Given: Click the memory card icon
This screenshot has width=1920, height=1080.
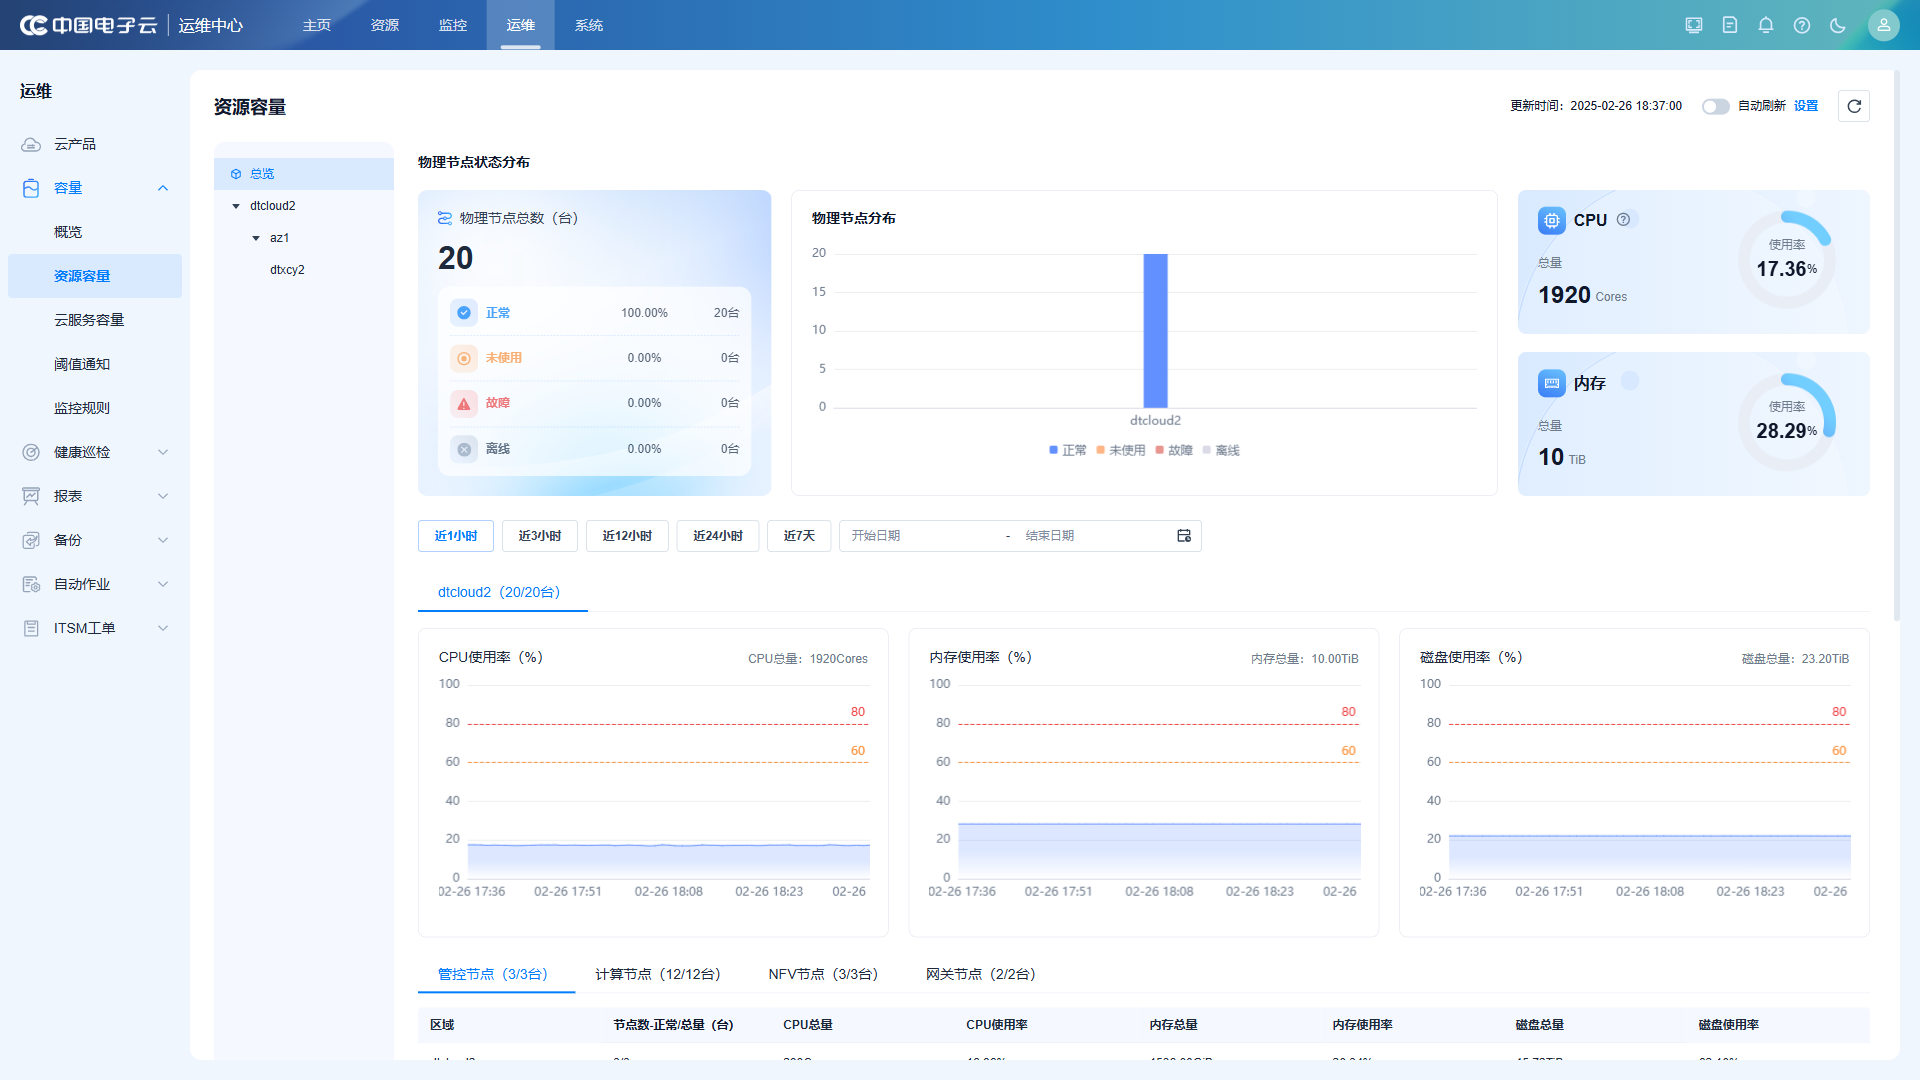Looking at the screenshot, I should [x=1552, y=383].
